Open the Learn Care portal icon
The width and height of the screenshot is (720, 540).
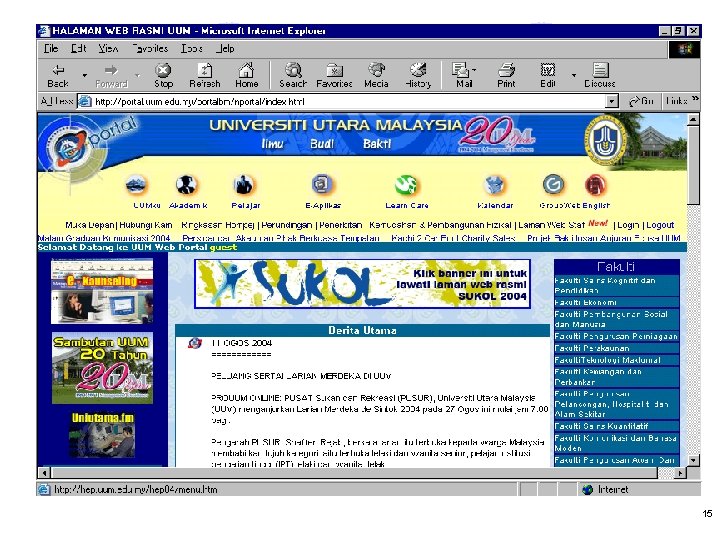coord(406,185)
